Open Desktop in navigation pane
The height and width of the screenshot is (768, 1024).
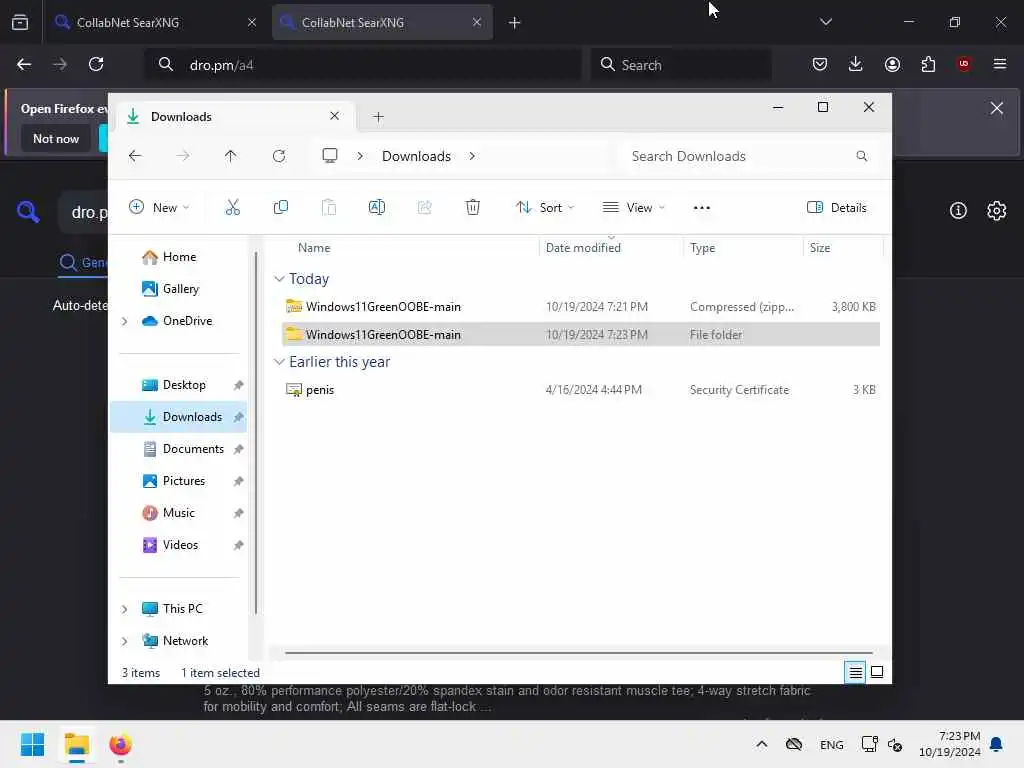(184, 385)
